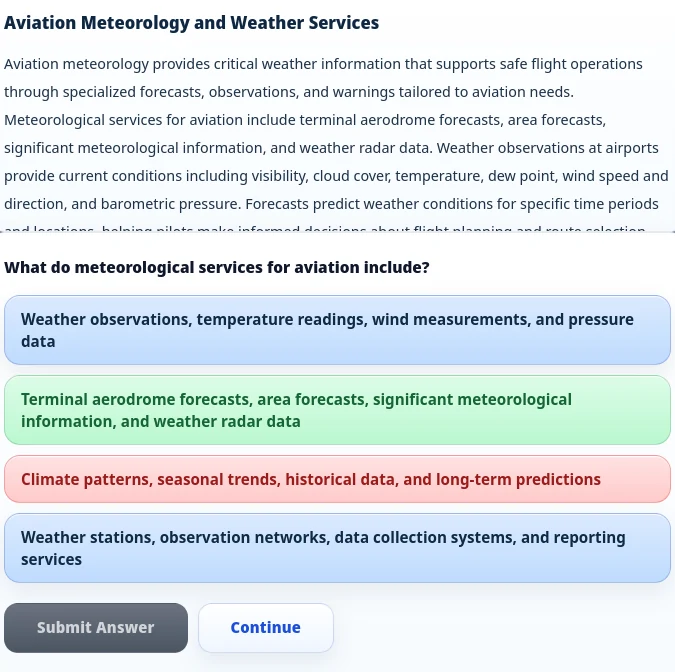Pick the red 'Climate patterns, seasonal trends' option
The height and width of the screenshot is (672, 675).
(x=338, y=479)
